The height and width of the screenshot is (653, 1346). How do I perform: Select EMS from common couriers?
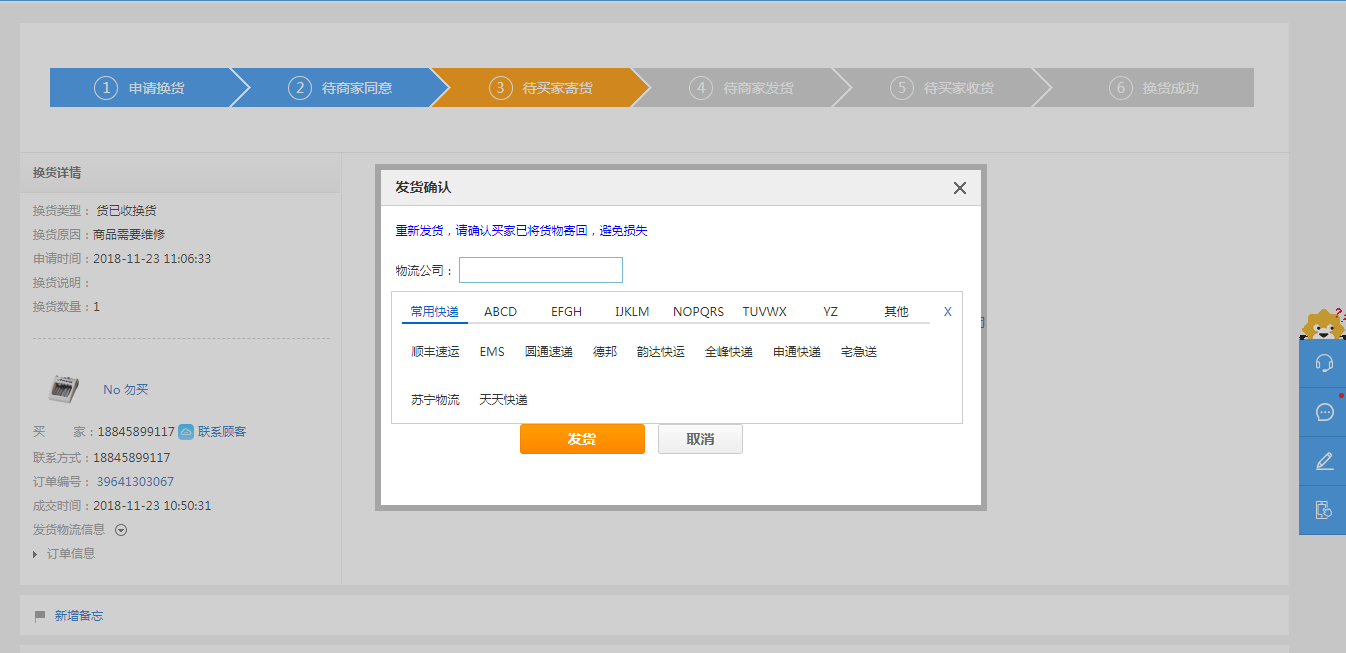(492, 352)
